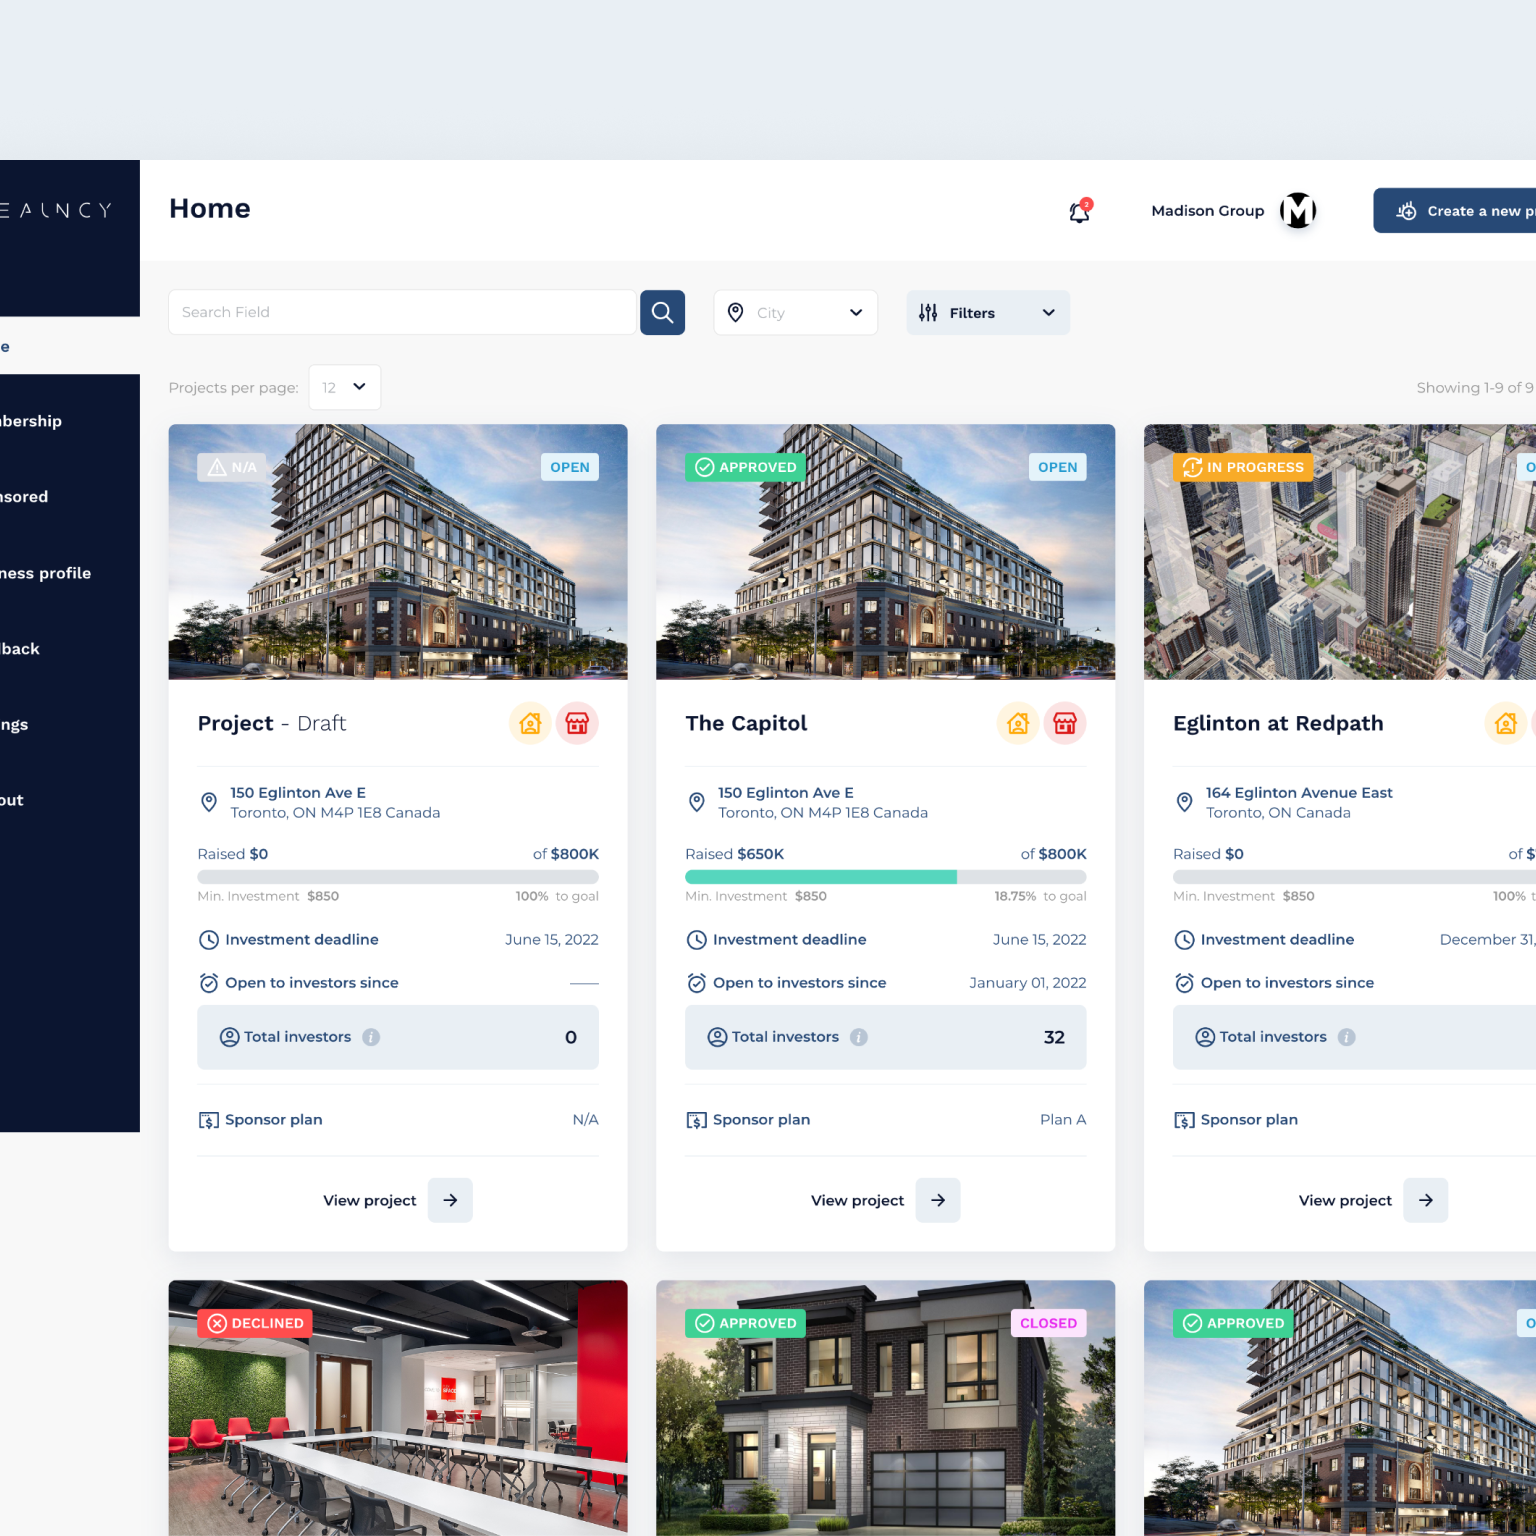Viewport: 1536px width, 1536px height.
Task: Click the location pin icon for Eglinton at Redpath
Action: 1184,802
